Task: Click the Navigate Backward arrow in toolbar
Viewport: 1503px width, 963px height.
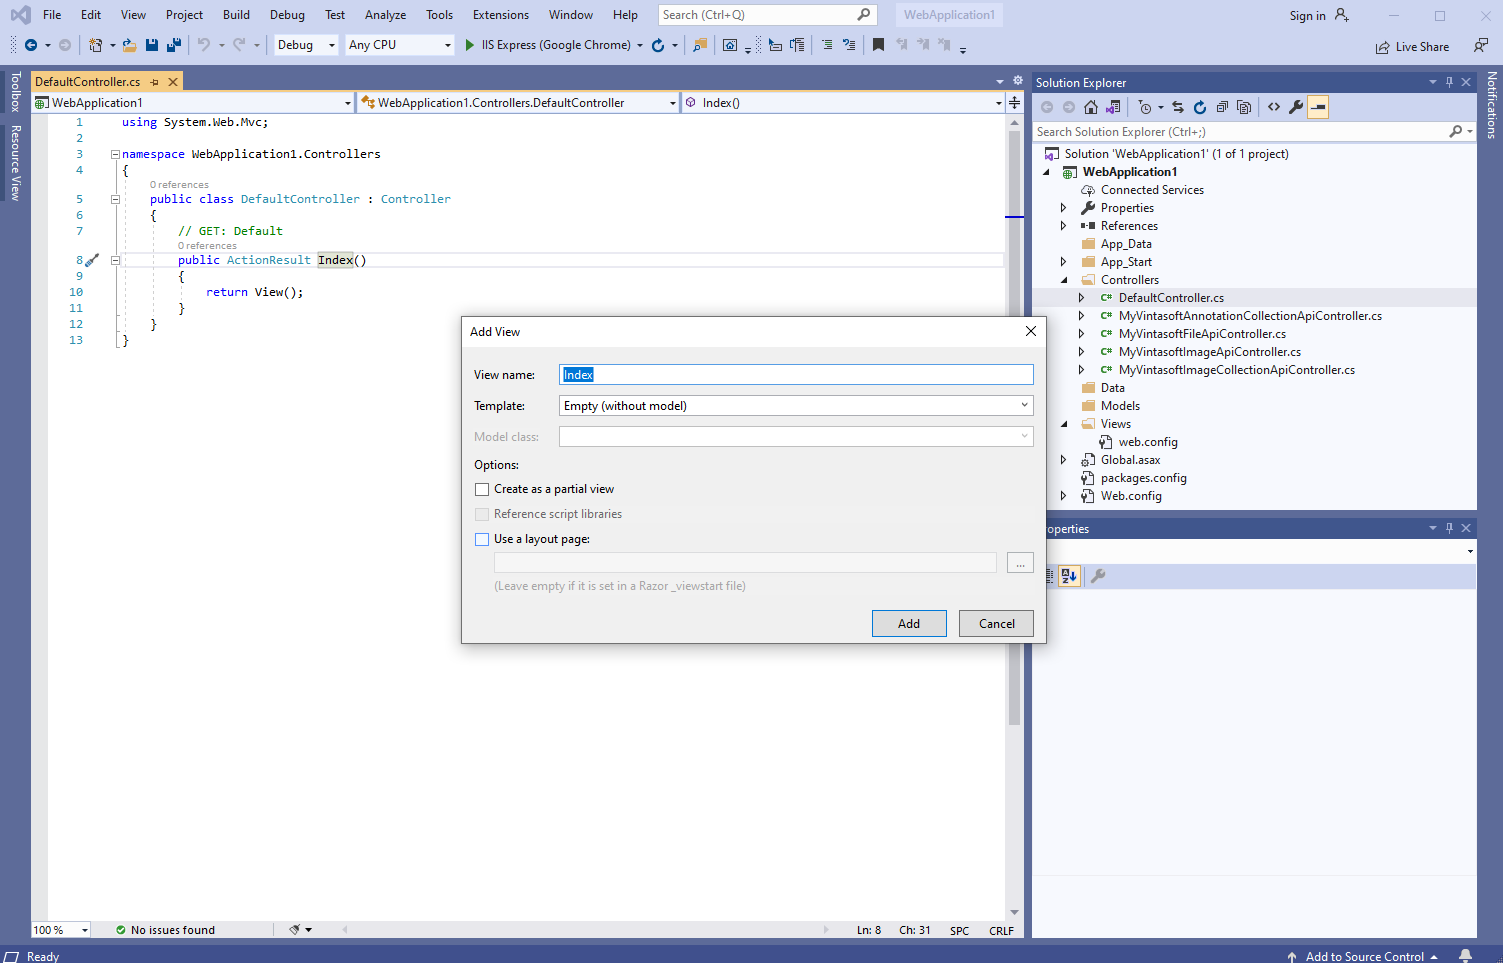Action: (31, 45)
